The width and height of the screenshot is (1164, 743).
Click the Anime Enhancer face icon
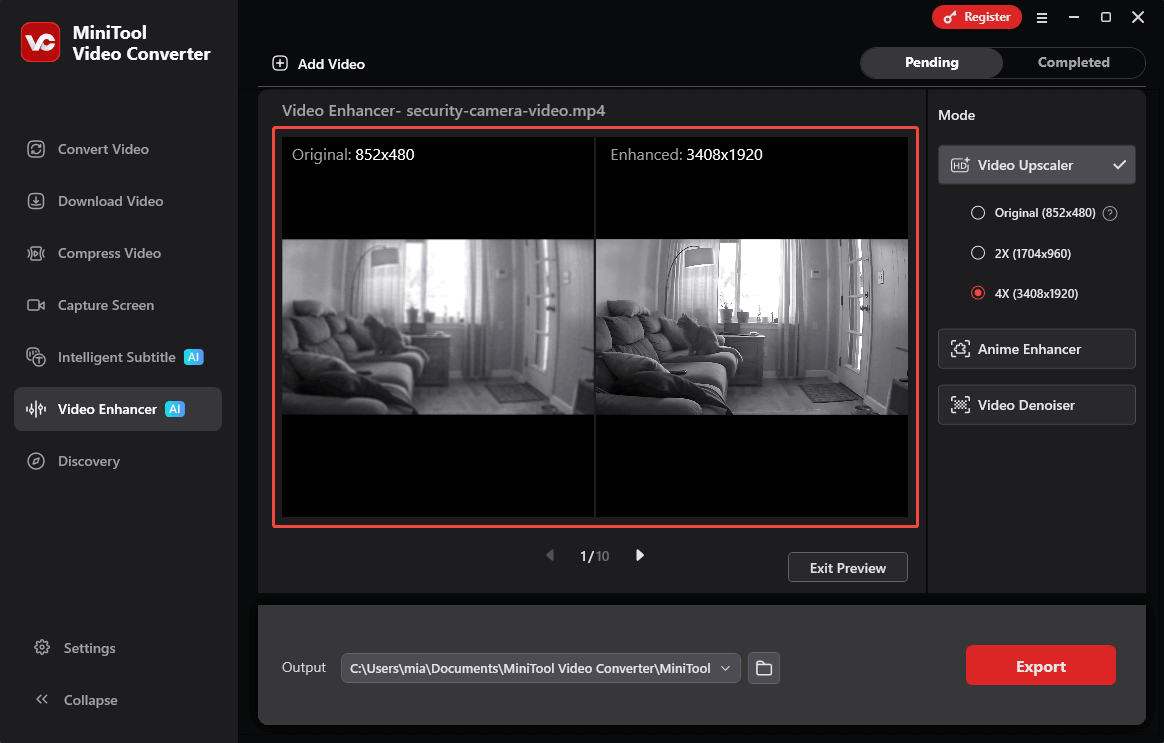tap(960, 349)
